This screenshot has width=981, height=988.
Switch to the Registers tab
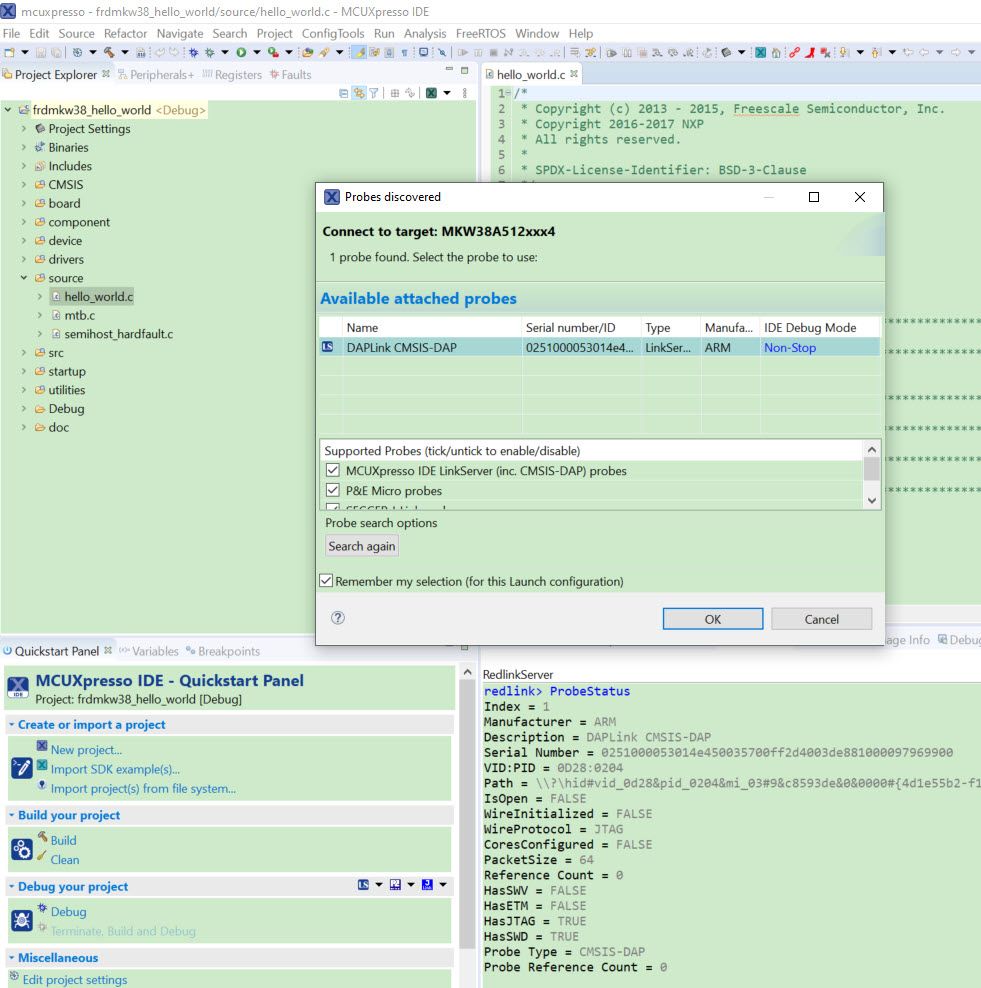point(232,74)
